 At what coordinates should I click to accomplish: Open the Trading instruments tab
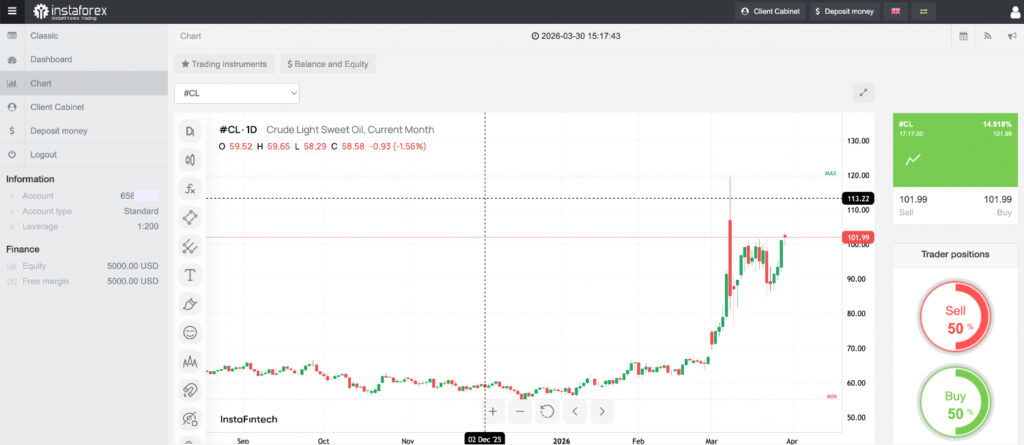click(224, 64)
